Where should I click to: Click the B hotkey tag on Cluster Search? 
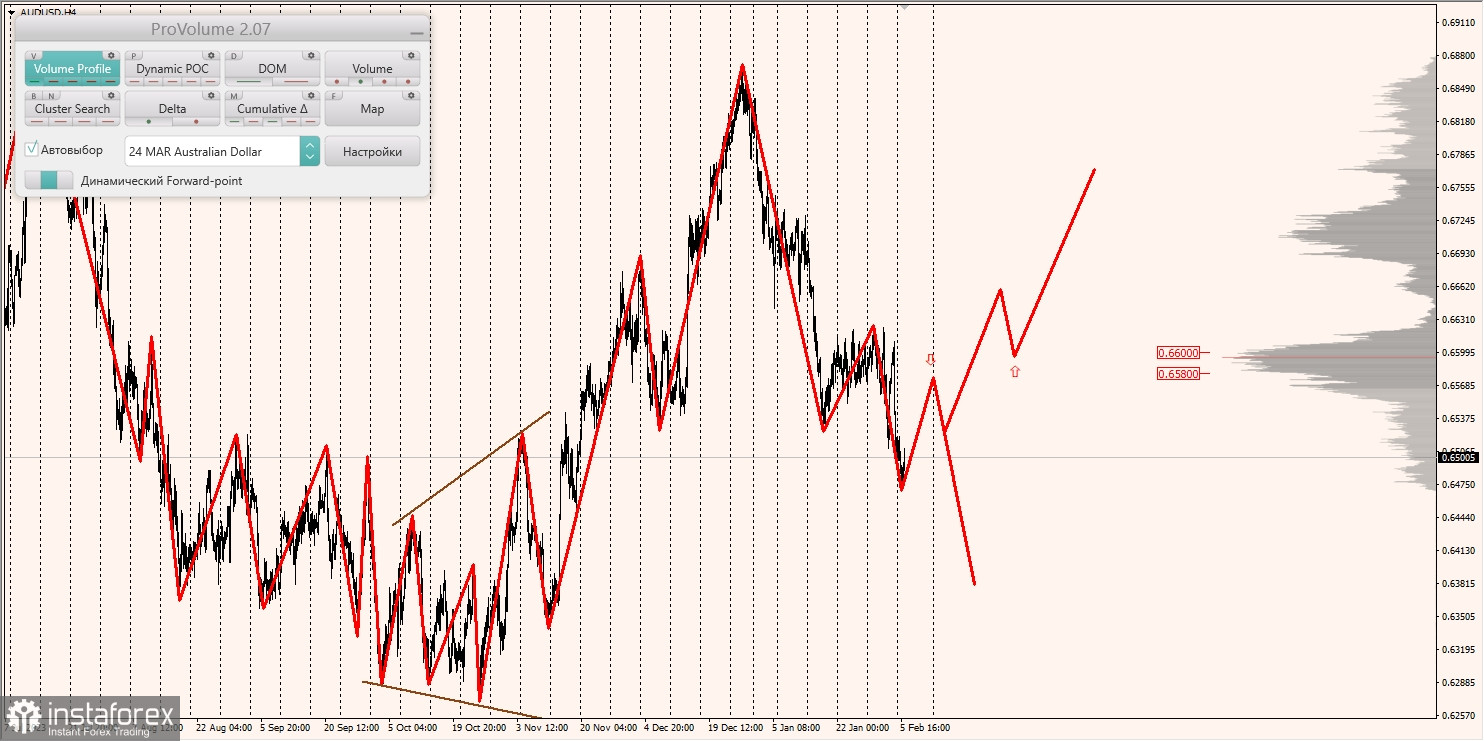[35, 96]
